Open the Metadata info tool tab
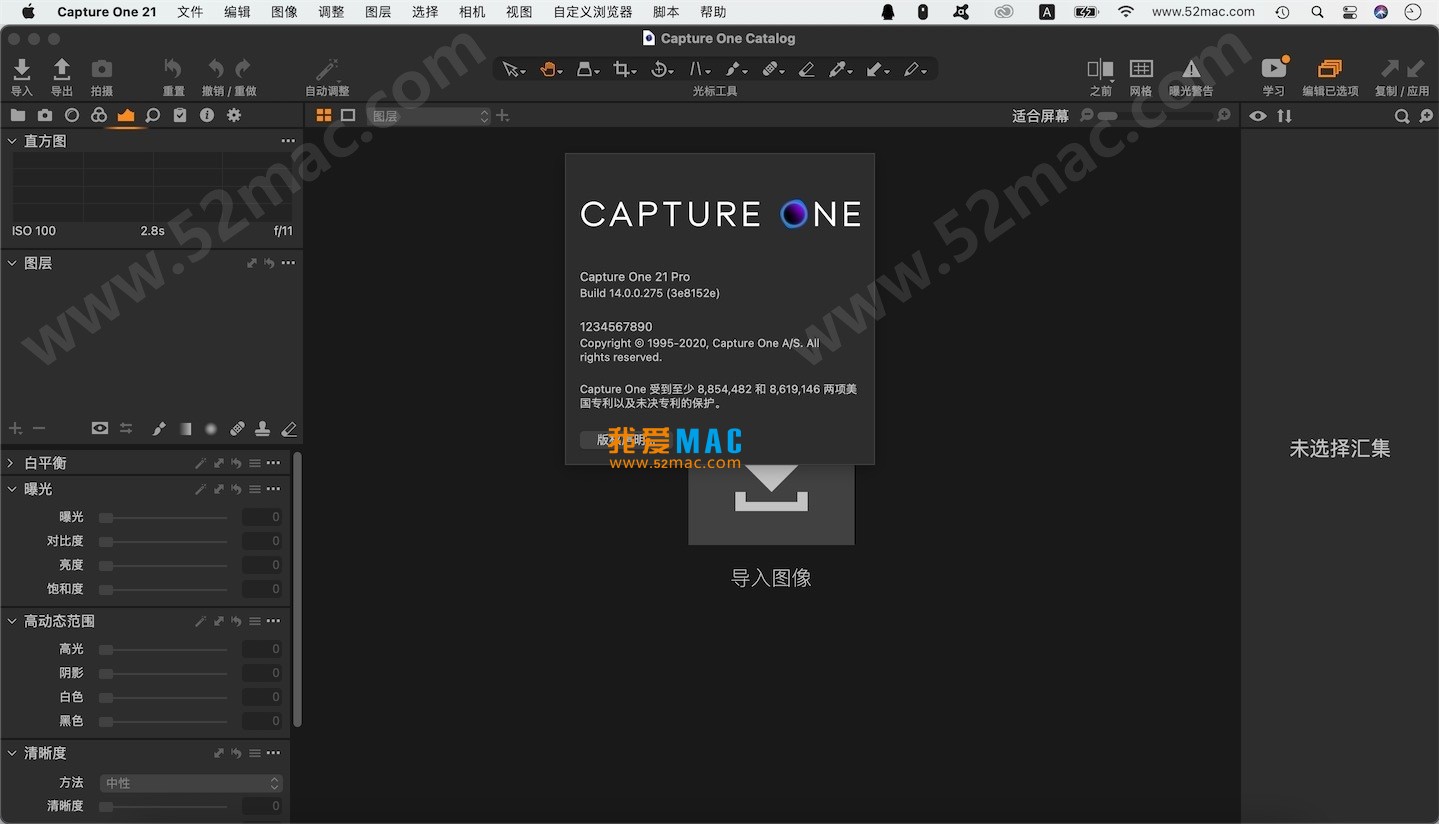The image size is (1439, 824). click(207, 114)
